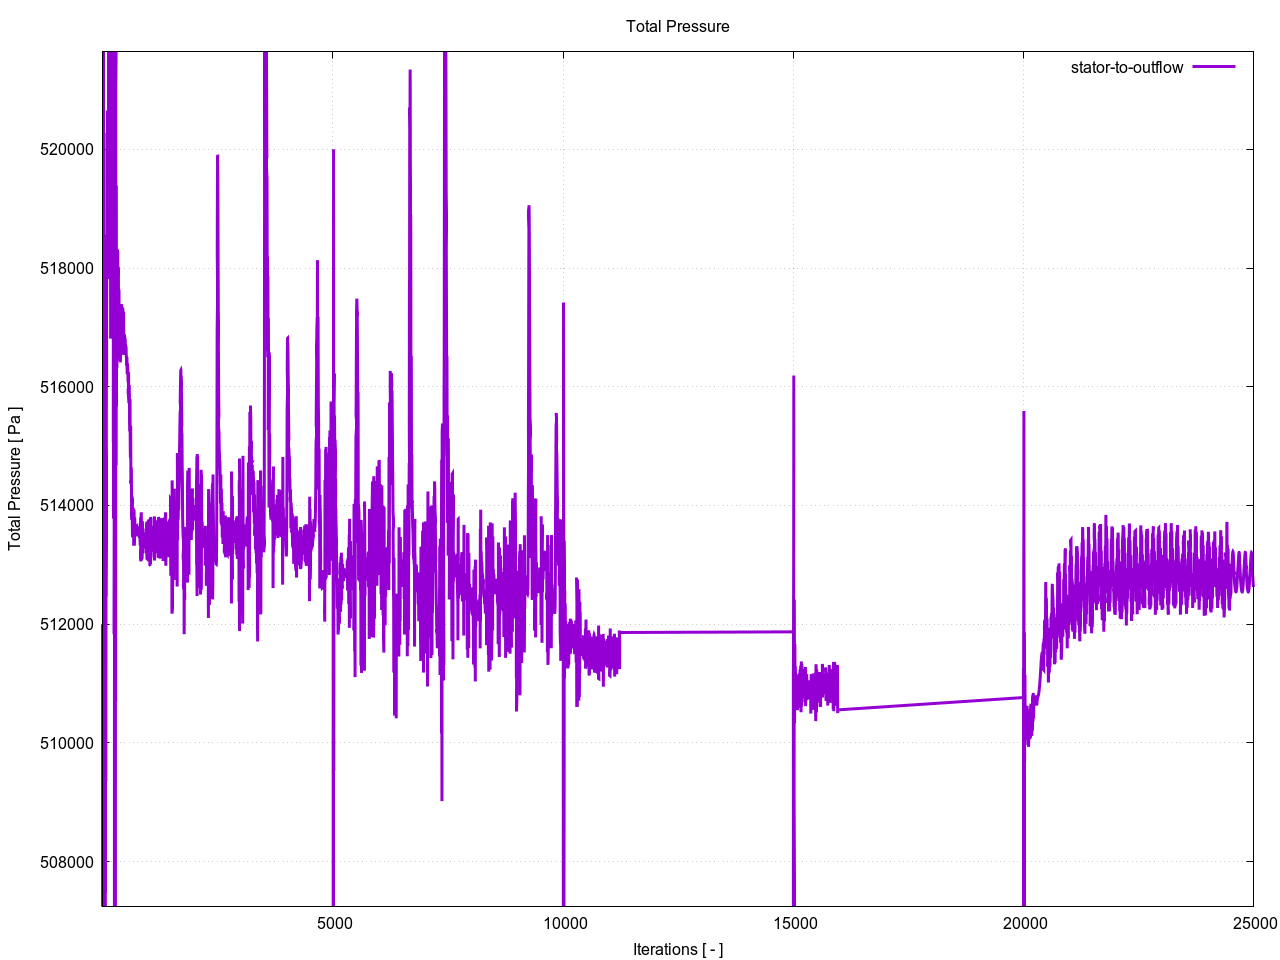Click the 508000 y-axis tick label

coord(67,862)
